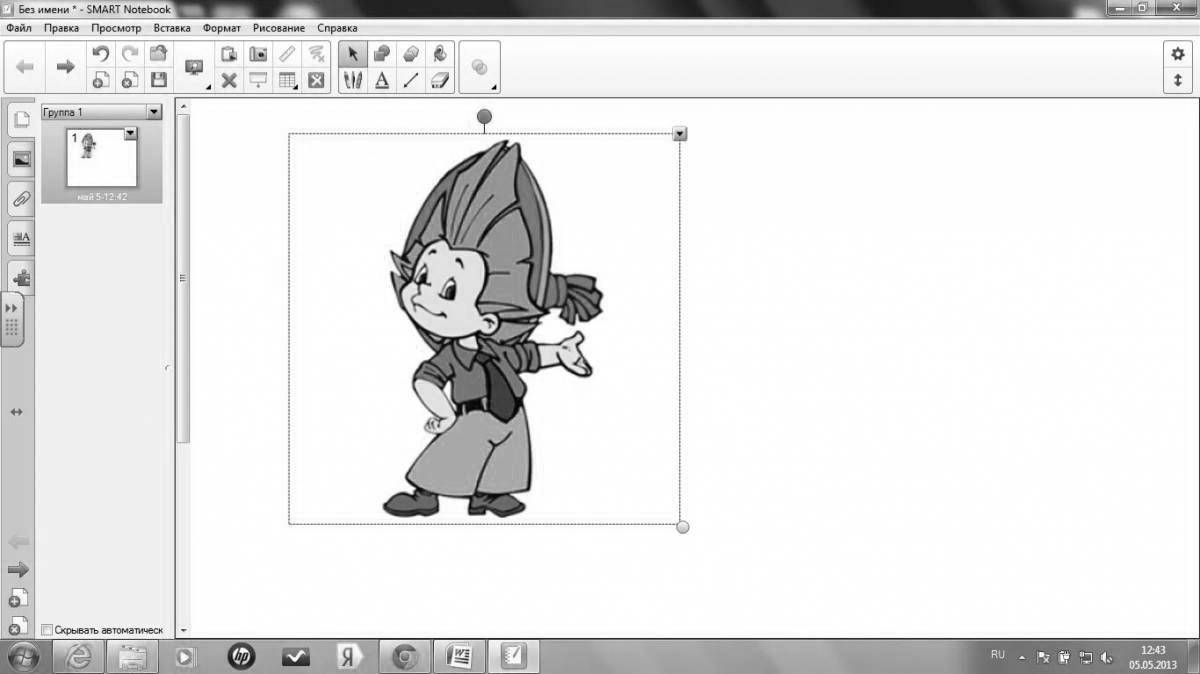Select the Text tool
The image size is (1200, 674).
pos(381,80)
